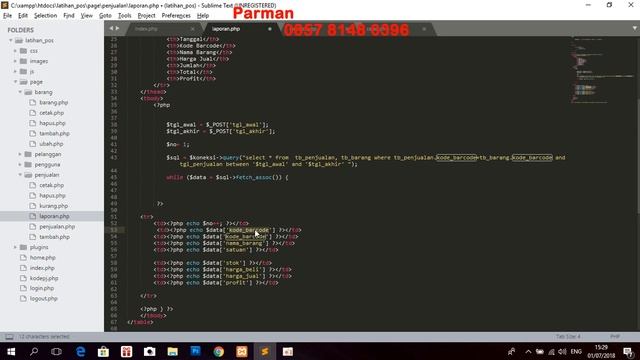Open the File menu
The width and height of the screenshot is (640, 360).
point(7,16)
